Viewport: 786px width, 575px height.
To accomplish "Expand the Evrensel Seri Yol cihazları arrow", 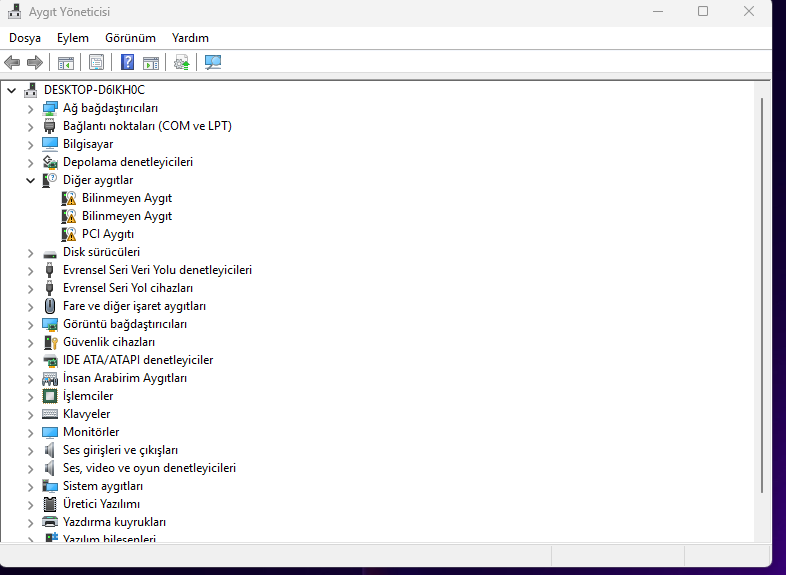I will (31, 289).
